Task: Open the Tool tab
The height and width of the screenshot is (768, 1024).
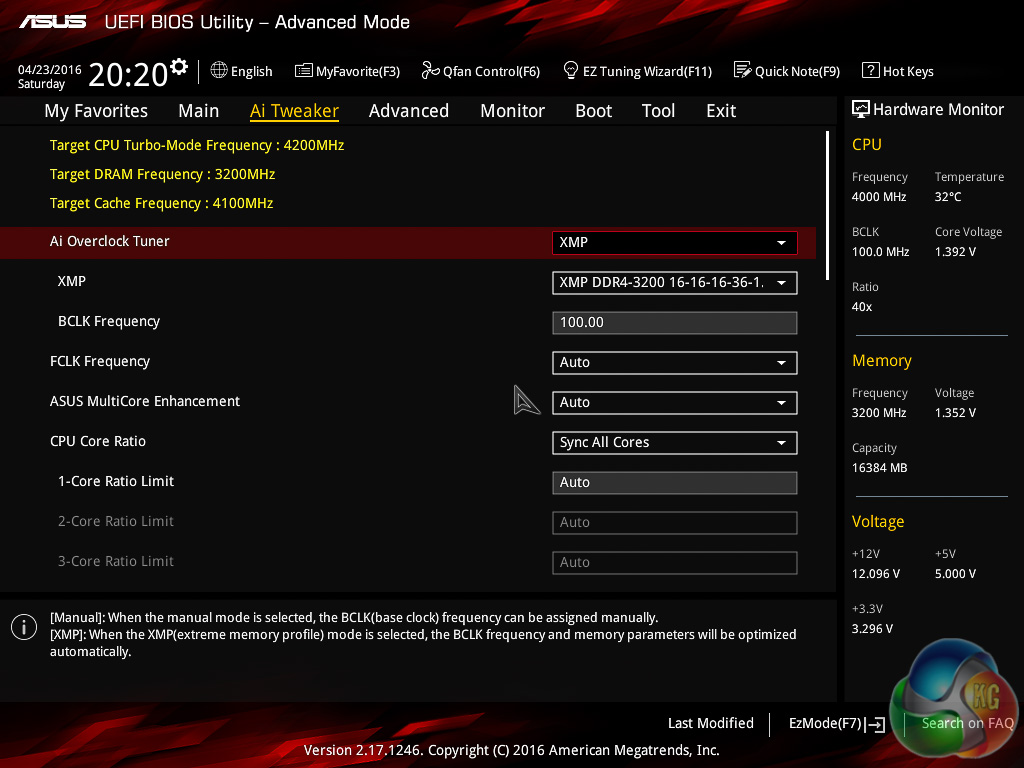Action: pyautogui.click(x=658, y=111)
